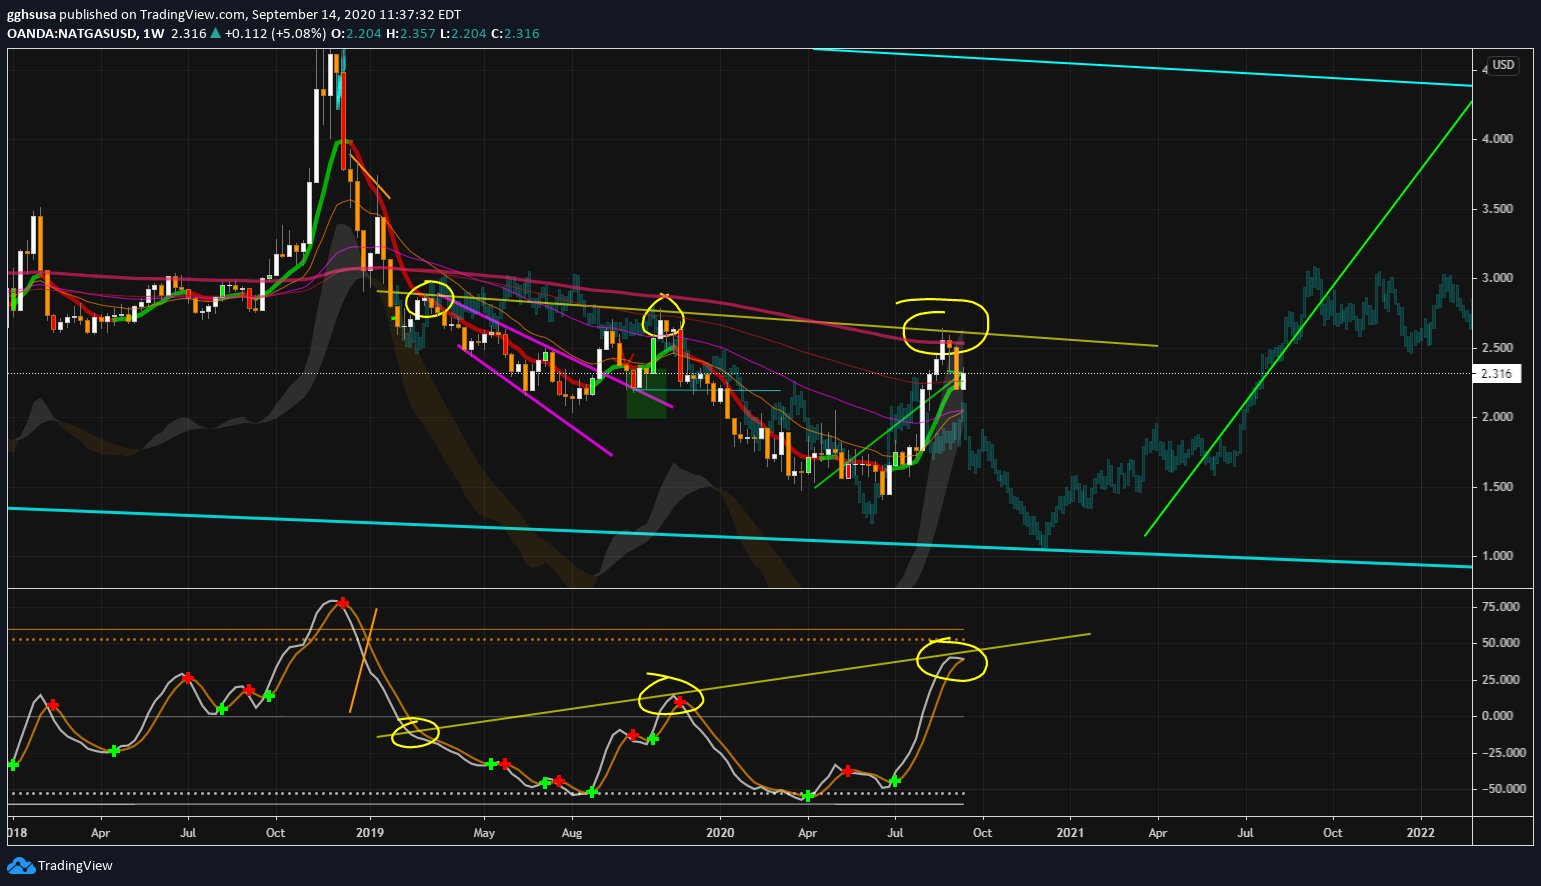
Task: Click the 50.000 indicator axis label
Action: click(x=1501, y=643)
